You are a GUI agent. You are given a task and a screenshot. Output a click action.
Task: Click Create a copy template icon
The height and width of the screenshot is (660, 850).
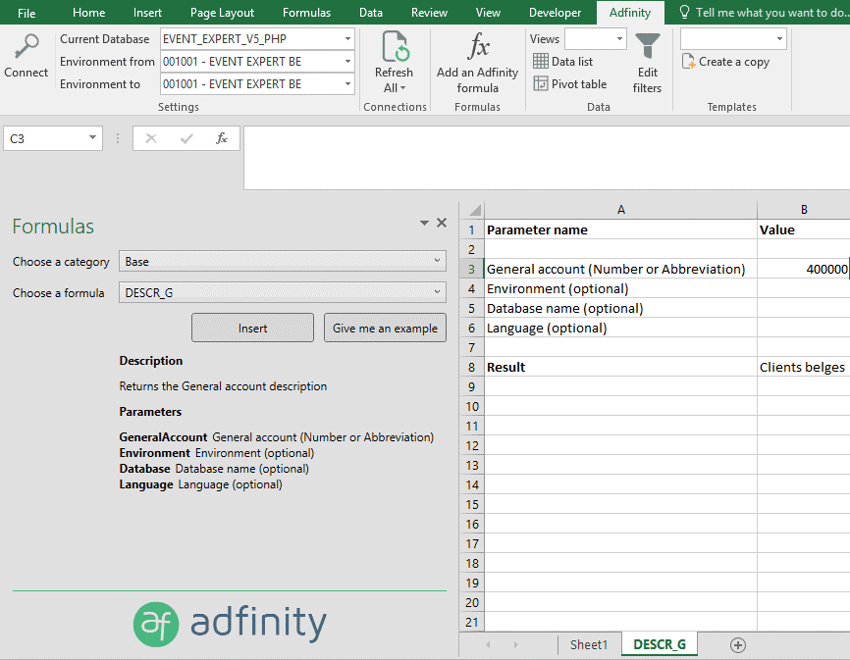tap(689, 62)
